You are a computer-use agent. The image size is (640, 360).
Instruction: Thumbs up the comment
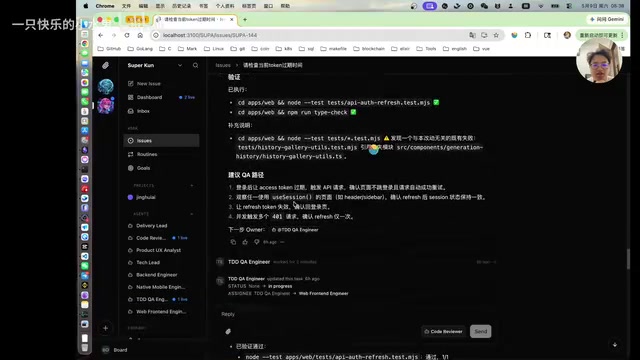[245, 242]
